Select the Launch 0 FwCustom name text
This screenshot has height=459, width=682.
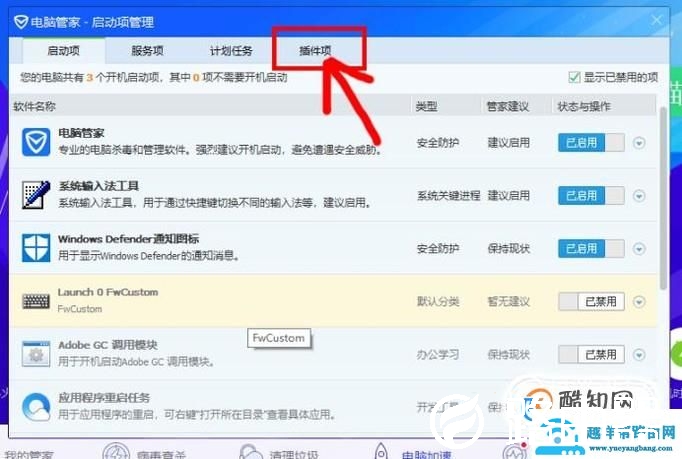coord(108,292)
